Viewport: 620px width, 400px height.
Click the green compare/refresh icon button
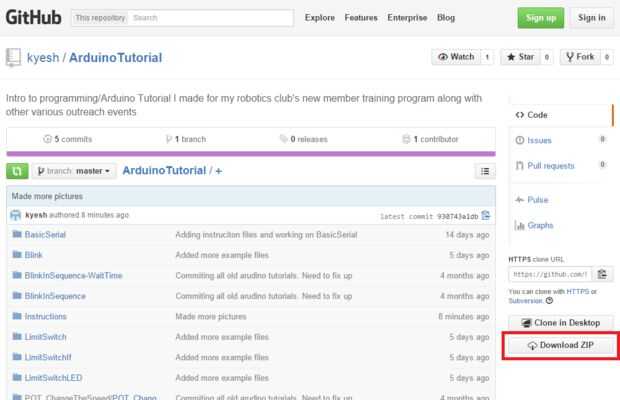coord(17,171)
